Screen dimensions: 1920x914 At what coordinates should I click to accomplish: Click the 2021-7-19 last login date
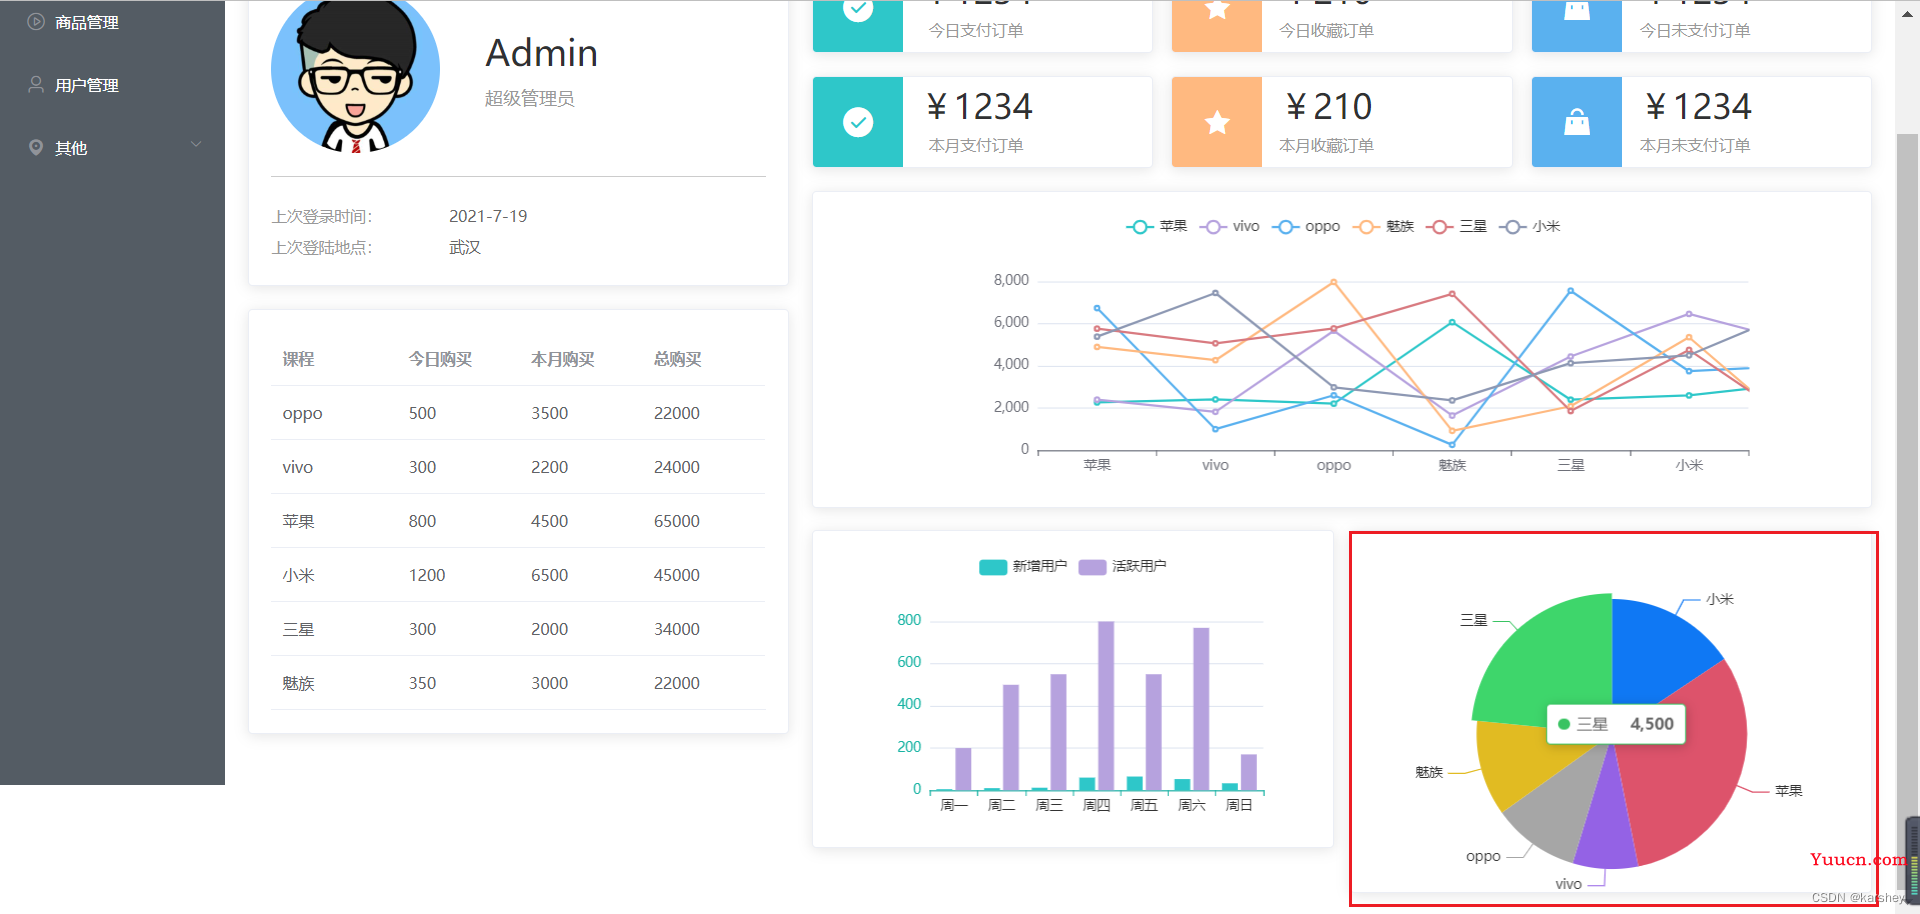[x=488, y=216]
